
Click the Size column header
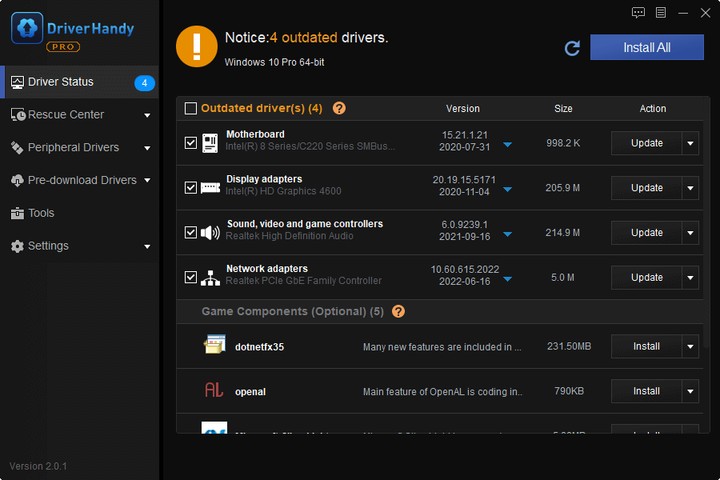click(563, 109)
